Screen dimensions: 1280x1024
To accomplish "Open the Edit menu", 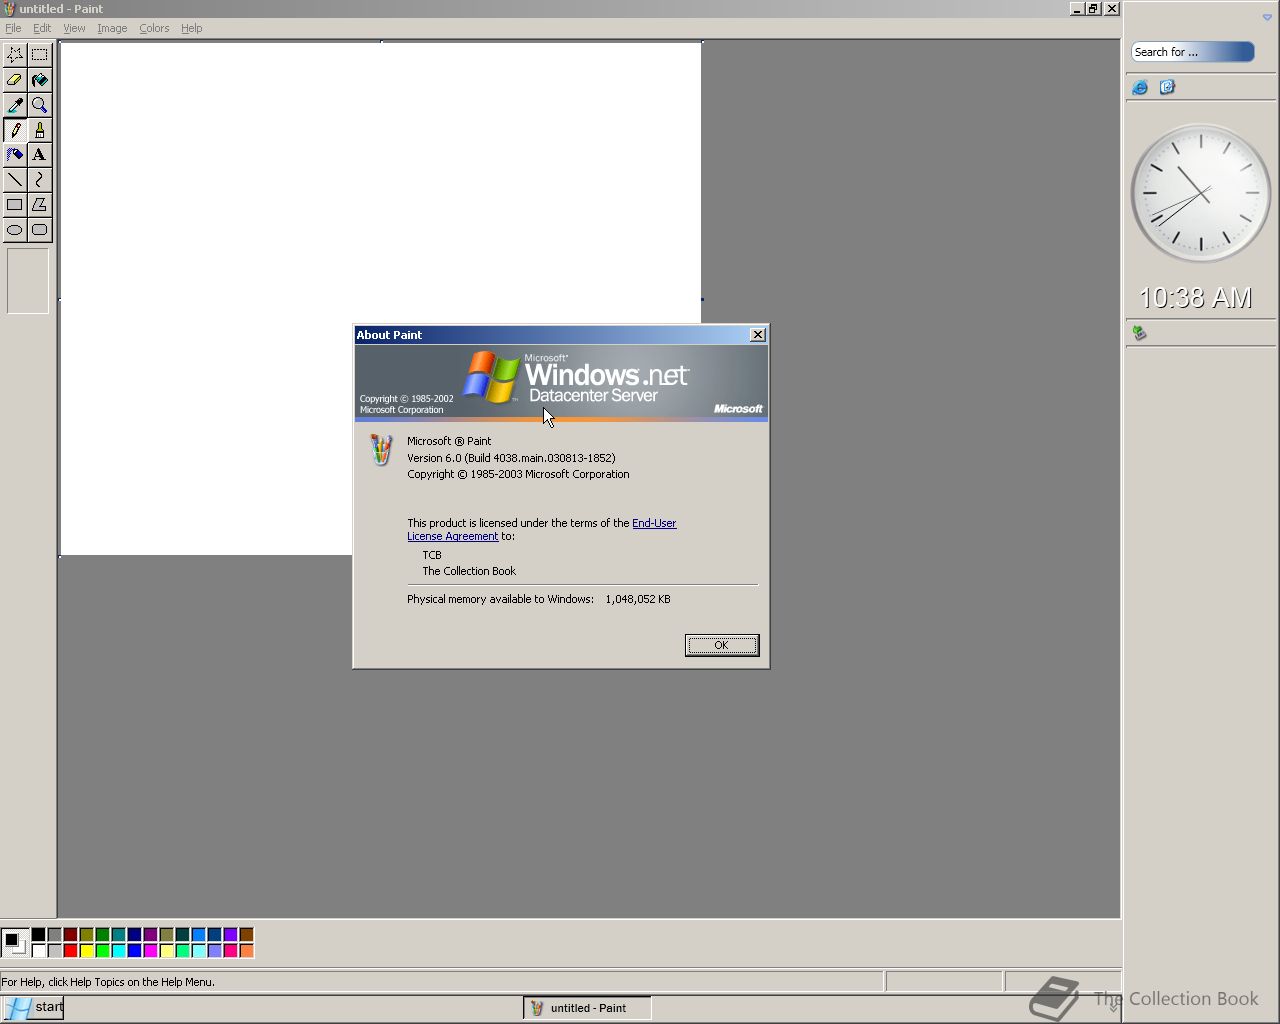I will coord(42,28).
